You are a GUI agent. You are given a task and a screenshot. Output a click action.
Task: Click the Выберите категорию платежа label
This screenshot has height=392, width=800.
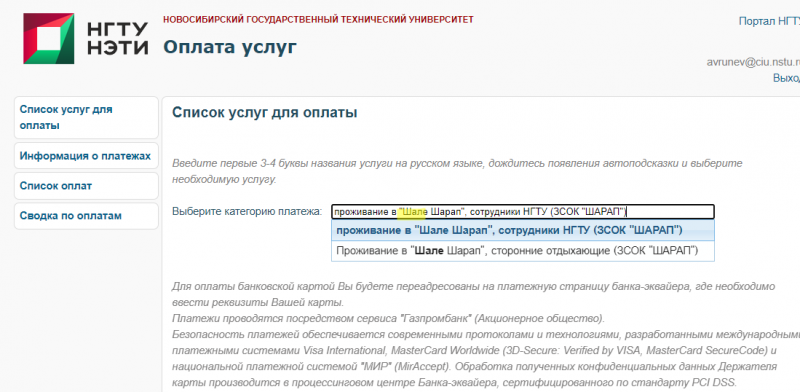click(x=247, y=211)
